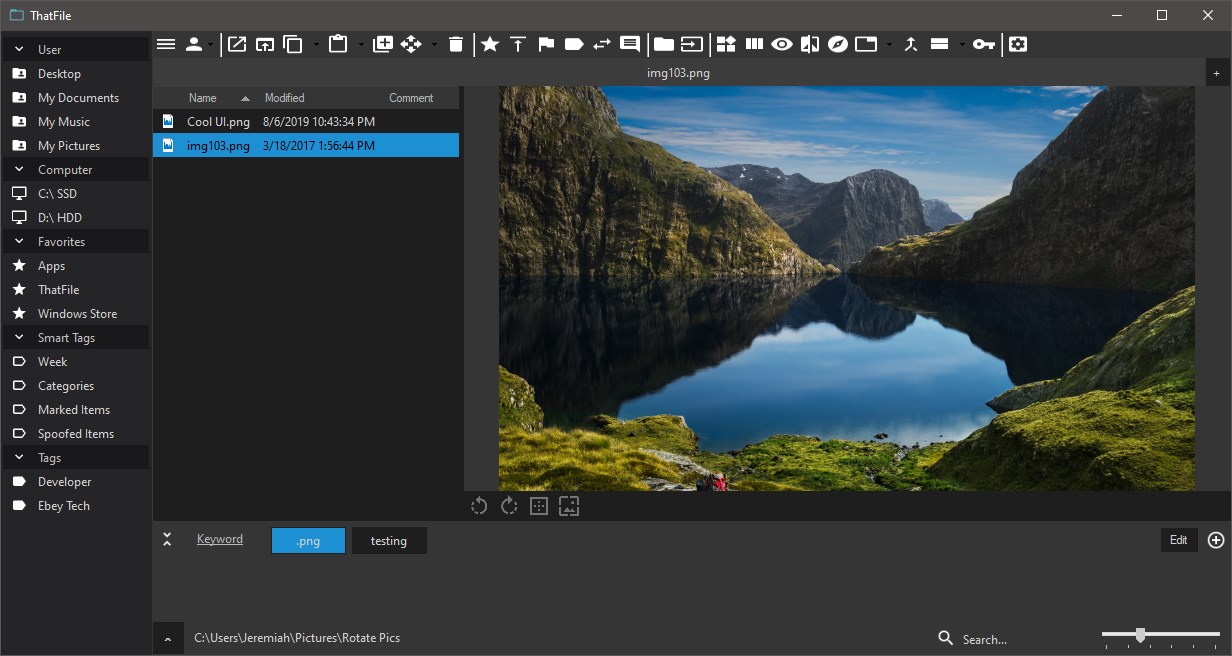Click the Edit button

(x=1179, y=540)
